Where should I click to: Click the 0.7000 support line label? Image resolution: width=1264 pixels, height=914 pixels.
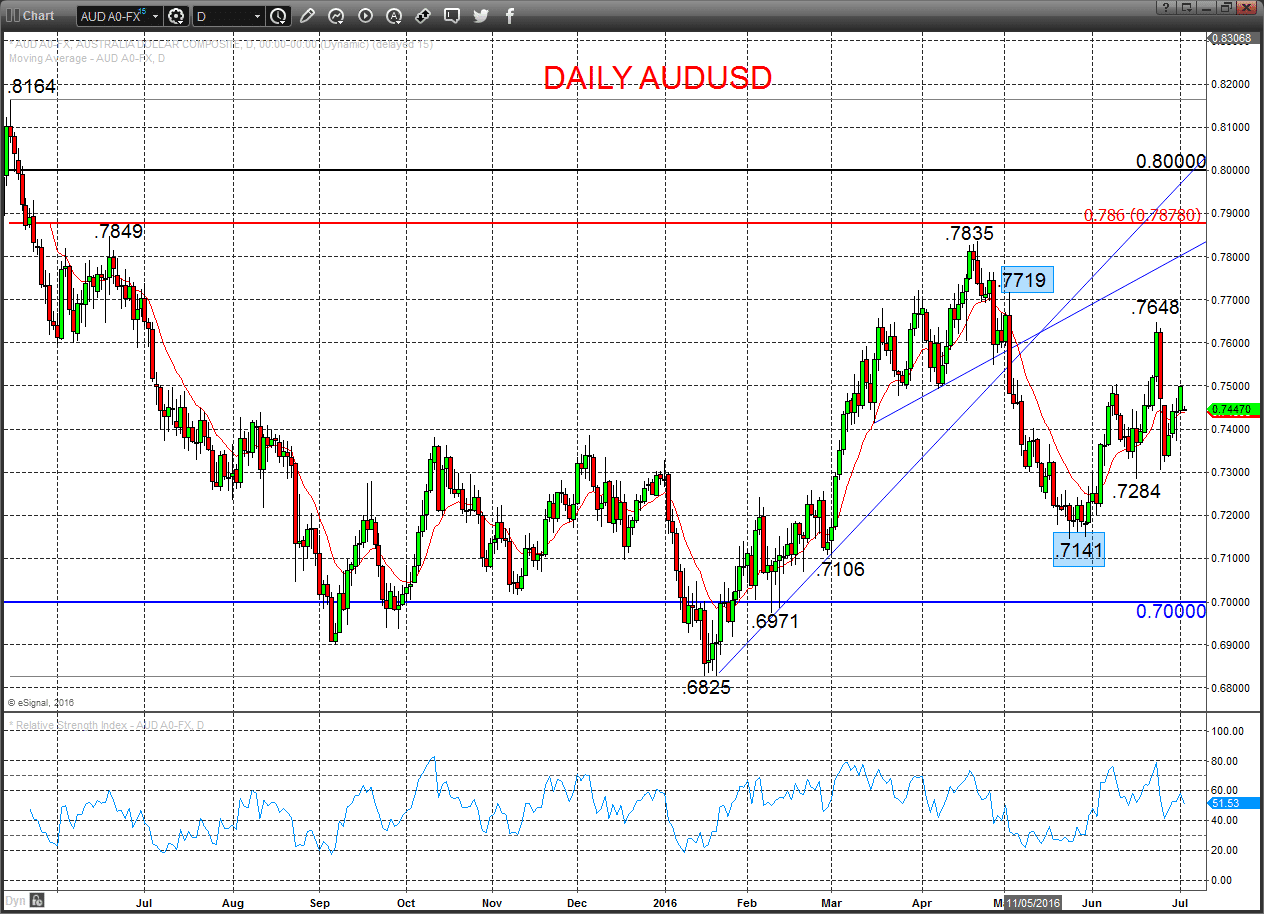pos(1171,611)
